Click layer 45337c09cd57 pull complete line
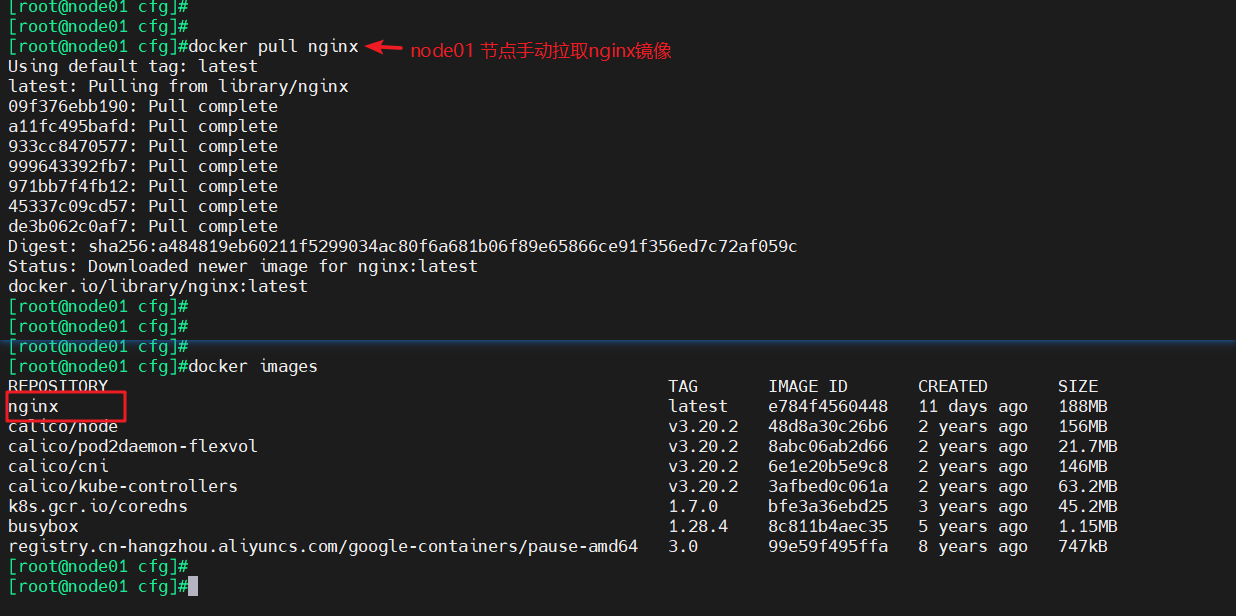 pyautogui.click(x=143, y=206)
